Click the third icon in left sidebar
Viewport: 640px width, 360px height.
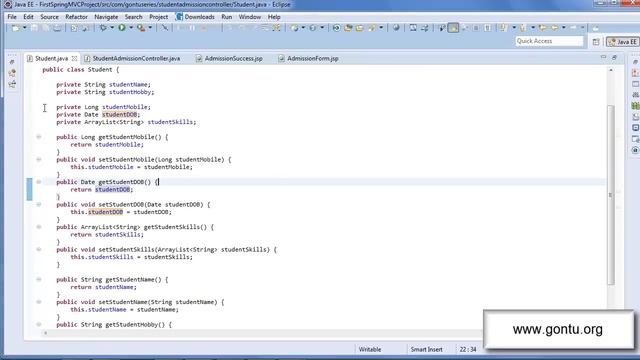coord(12,84)
